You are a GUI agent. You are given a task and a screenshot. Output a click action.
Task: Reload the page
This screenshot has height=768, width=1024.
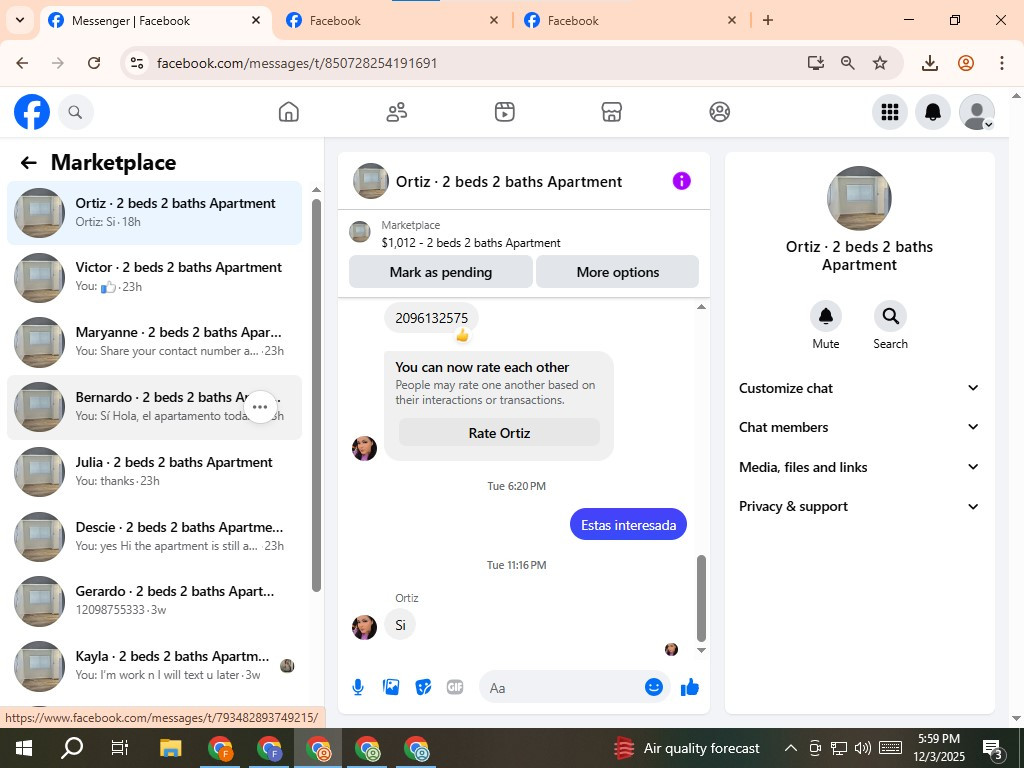pyautogui.click(x=94, y=63)
